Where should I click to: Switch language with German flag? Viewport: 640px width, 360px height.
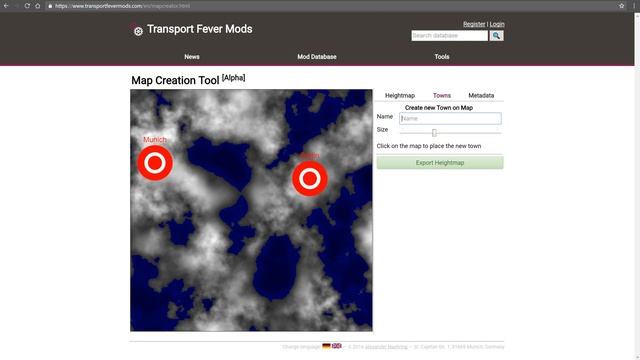pyautogui.click(x=326, y=346)
